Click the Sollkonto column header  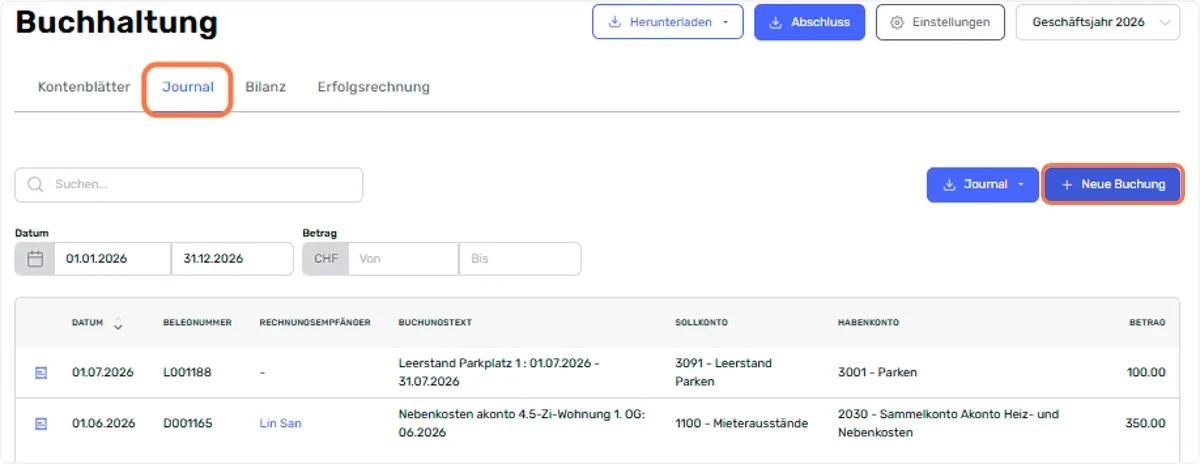pyautogui.click(x=701, y=323)
